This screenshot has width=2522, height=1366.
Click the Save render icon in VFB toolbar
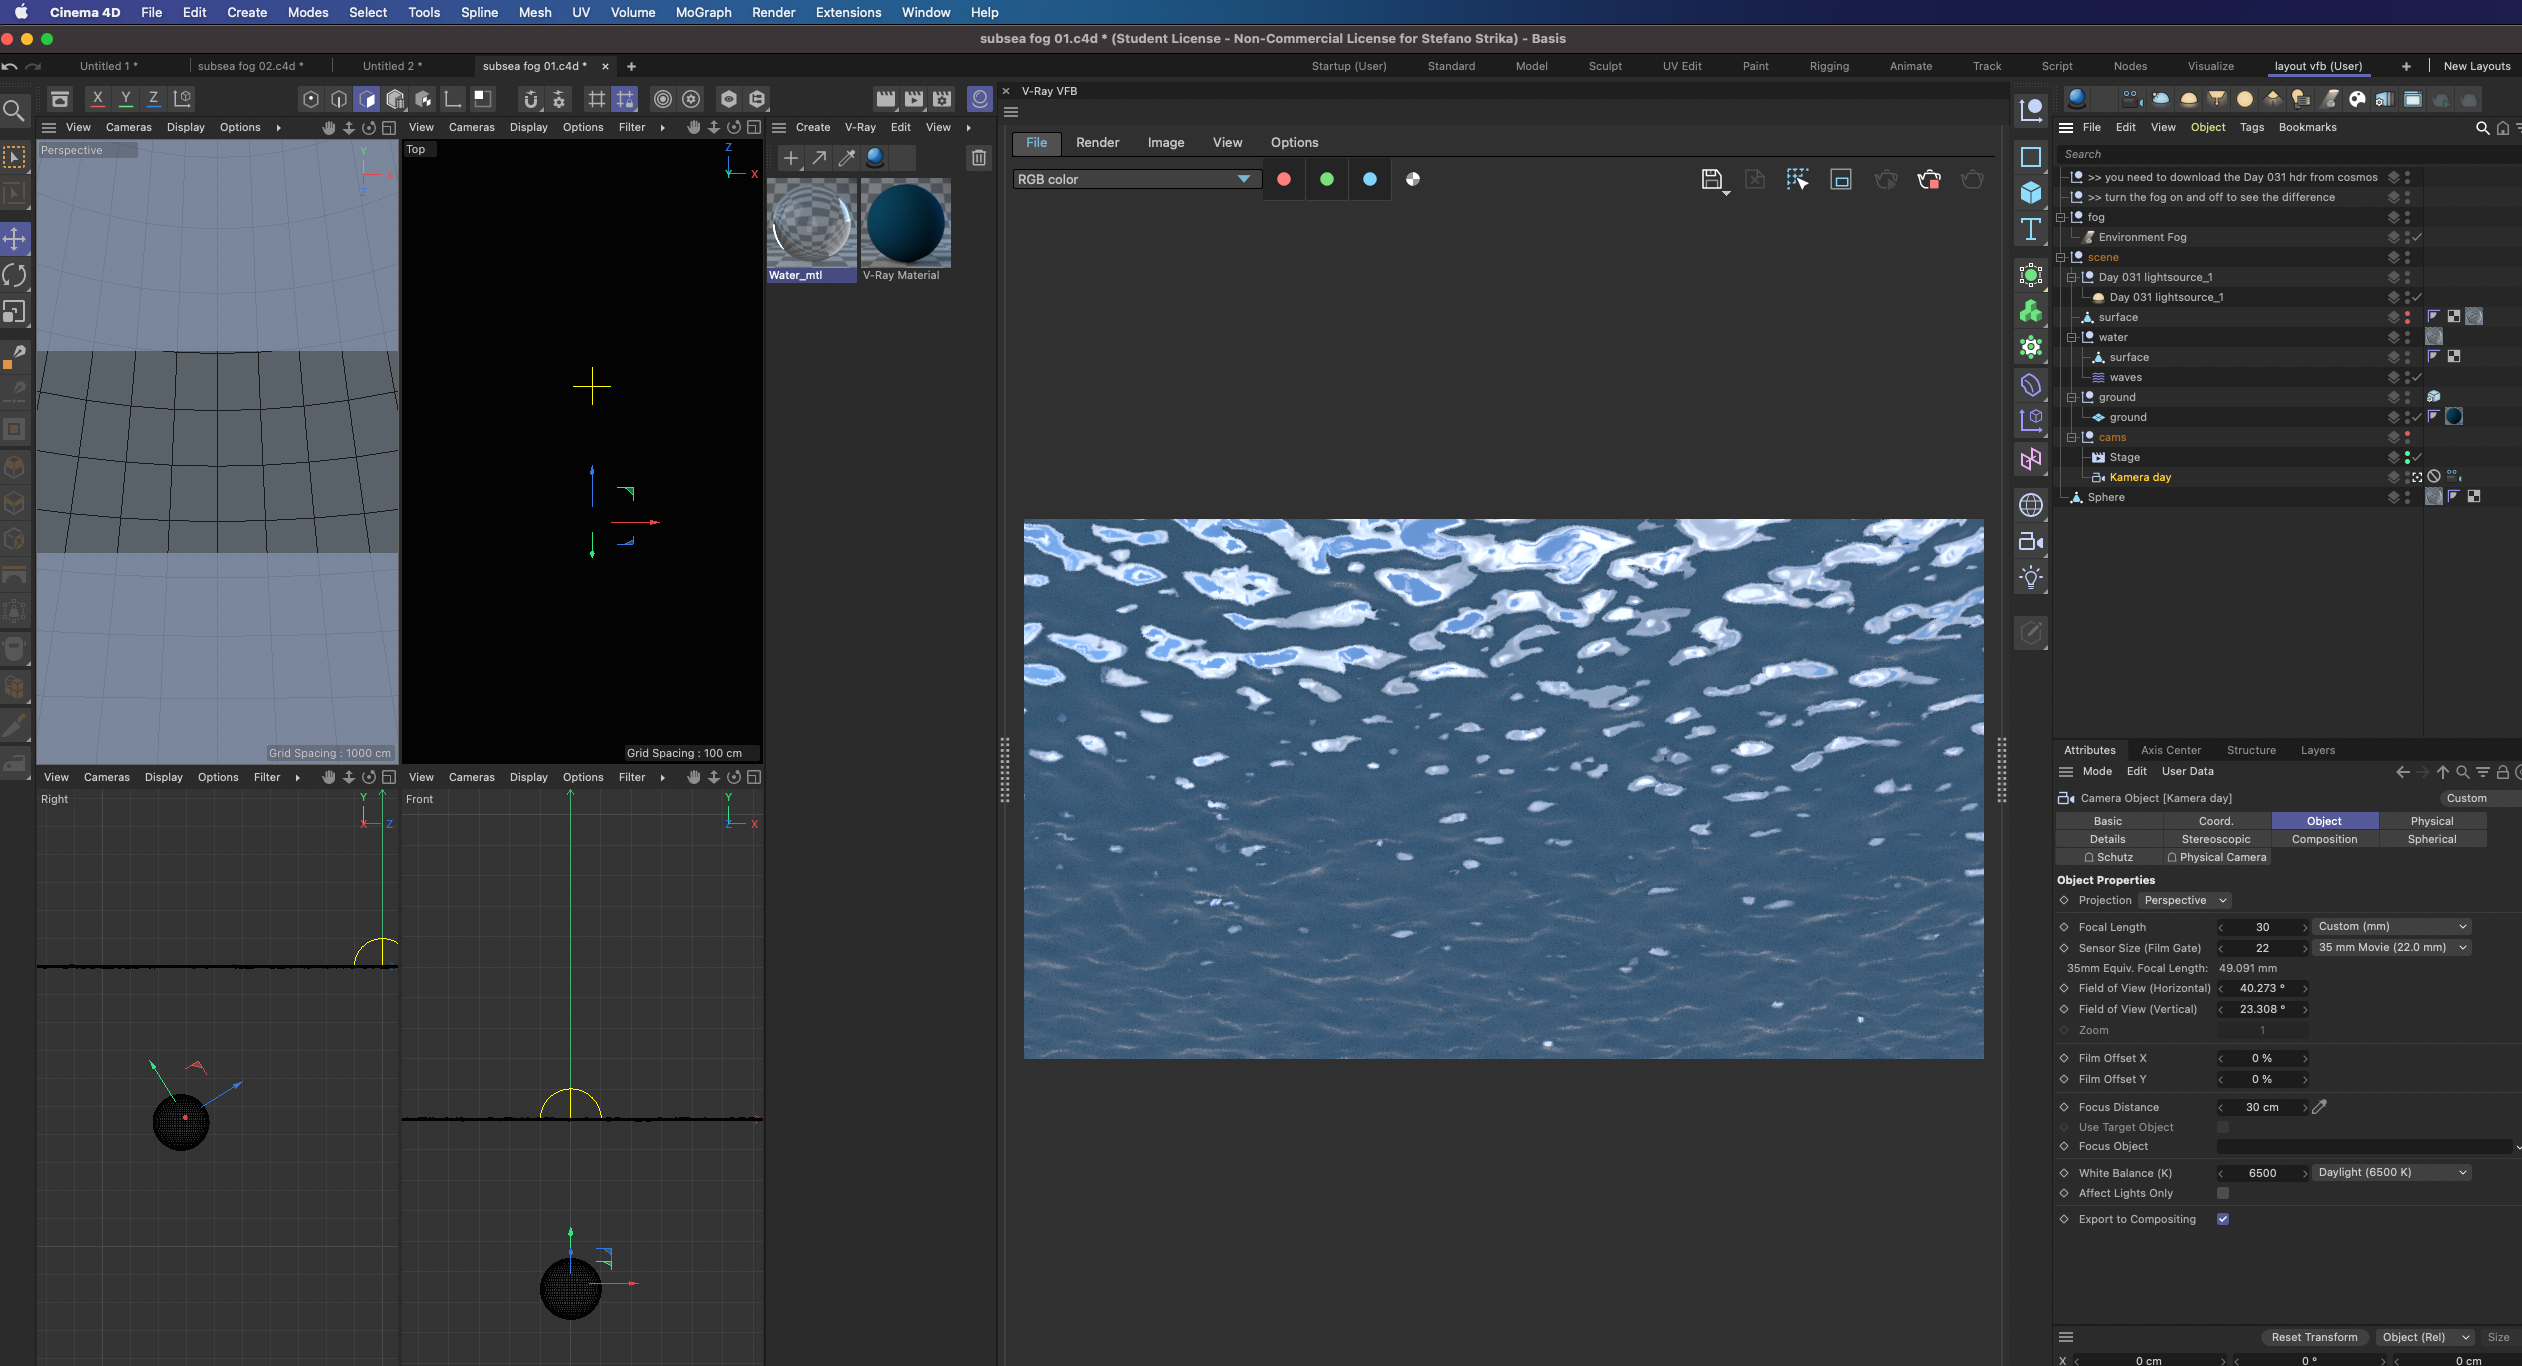(1712, 180)
